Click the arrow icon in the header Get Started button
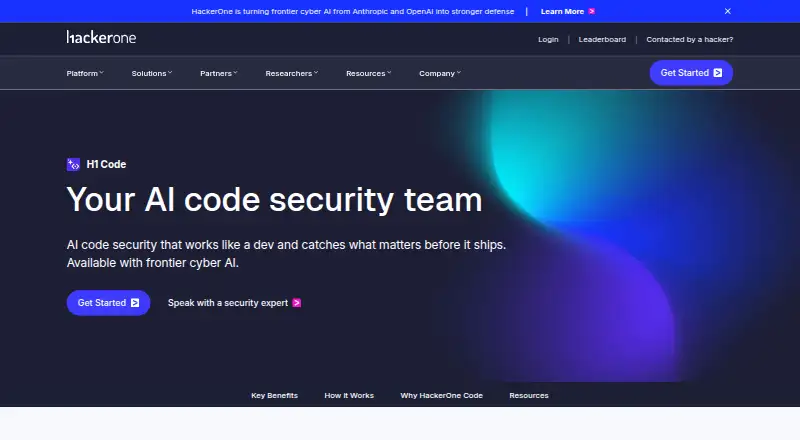 click(x=718, y=73)
